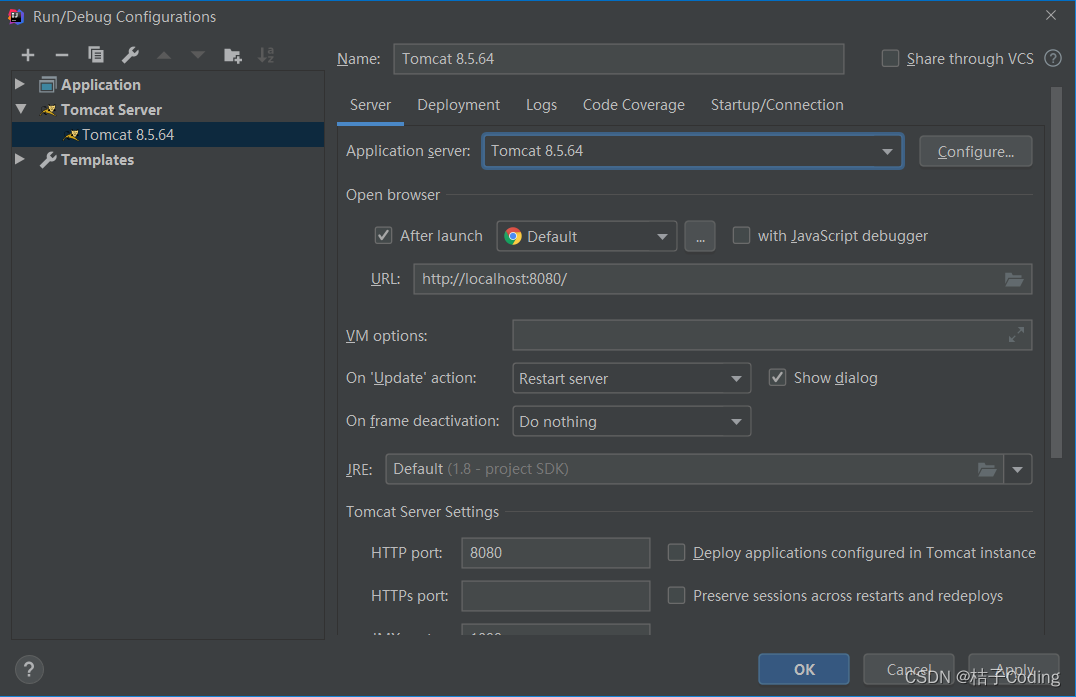
Task: Close the Run/Debug Configurations dialog
Action: coord(1051,15)
